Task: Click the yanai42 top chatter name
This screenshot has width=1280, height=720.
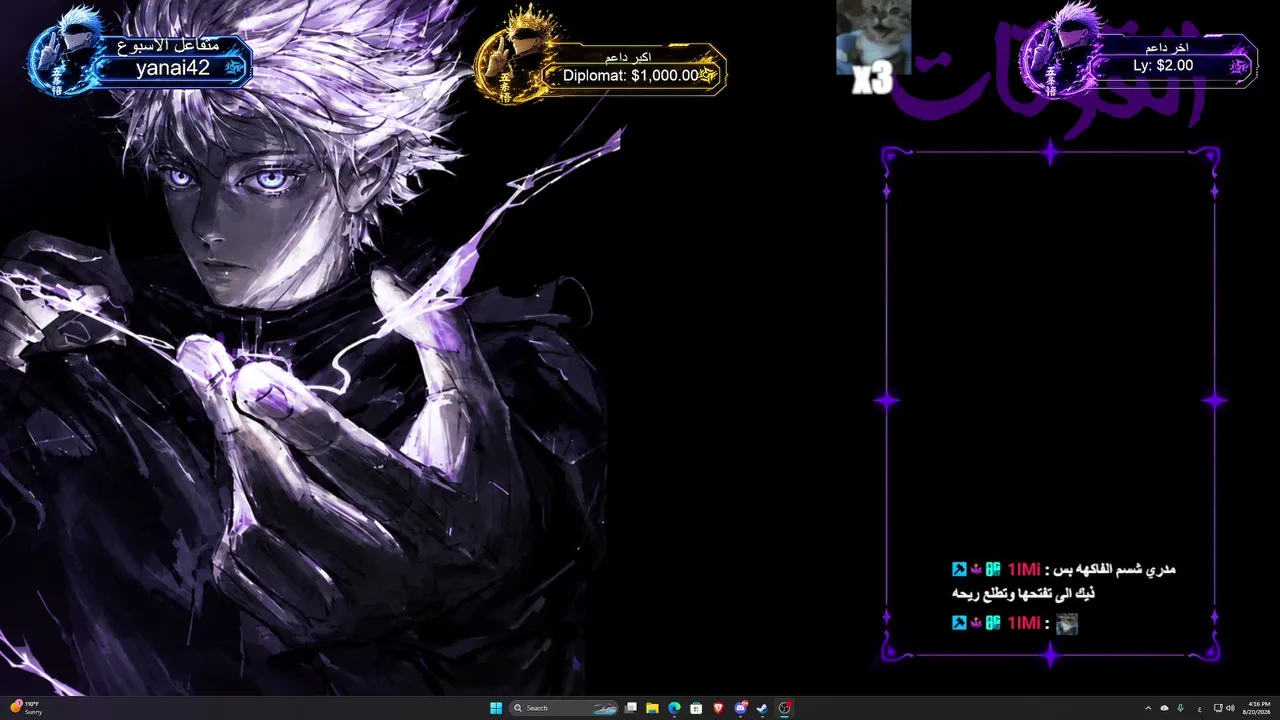Action: (x=173, y=68)
